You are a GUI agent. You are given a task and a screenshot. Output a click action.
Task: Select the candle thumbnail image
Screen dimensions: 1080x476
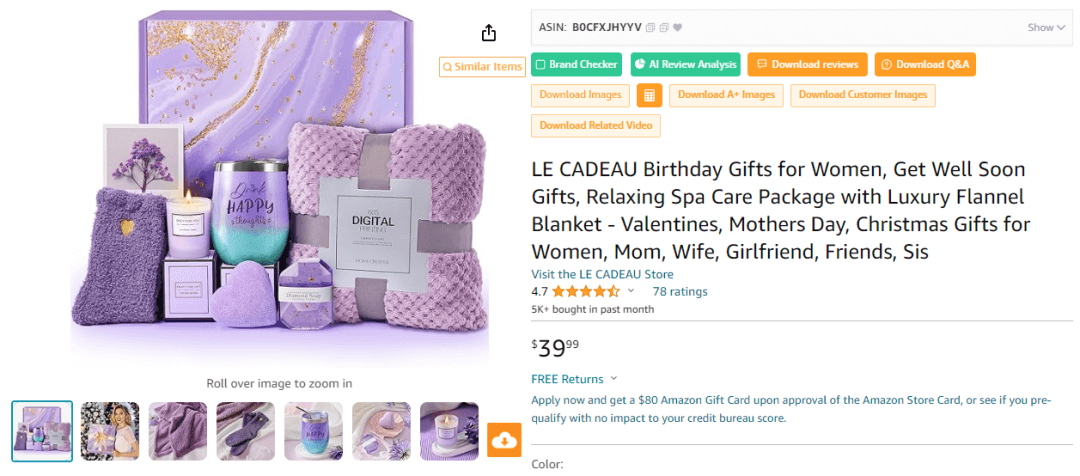pos(450,431)
